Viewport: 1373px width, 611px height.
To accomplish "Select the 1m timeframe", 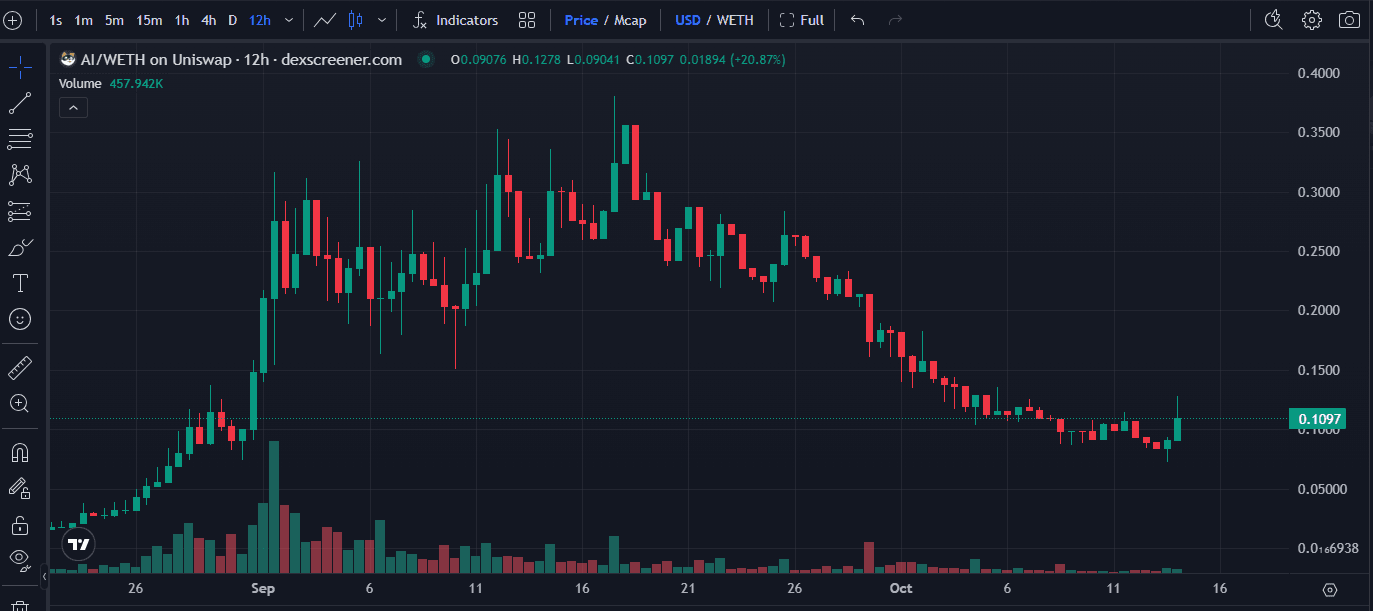I will tap(84, 20).
